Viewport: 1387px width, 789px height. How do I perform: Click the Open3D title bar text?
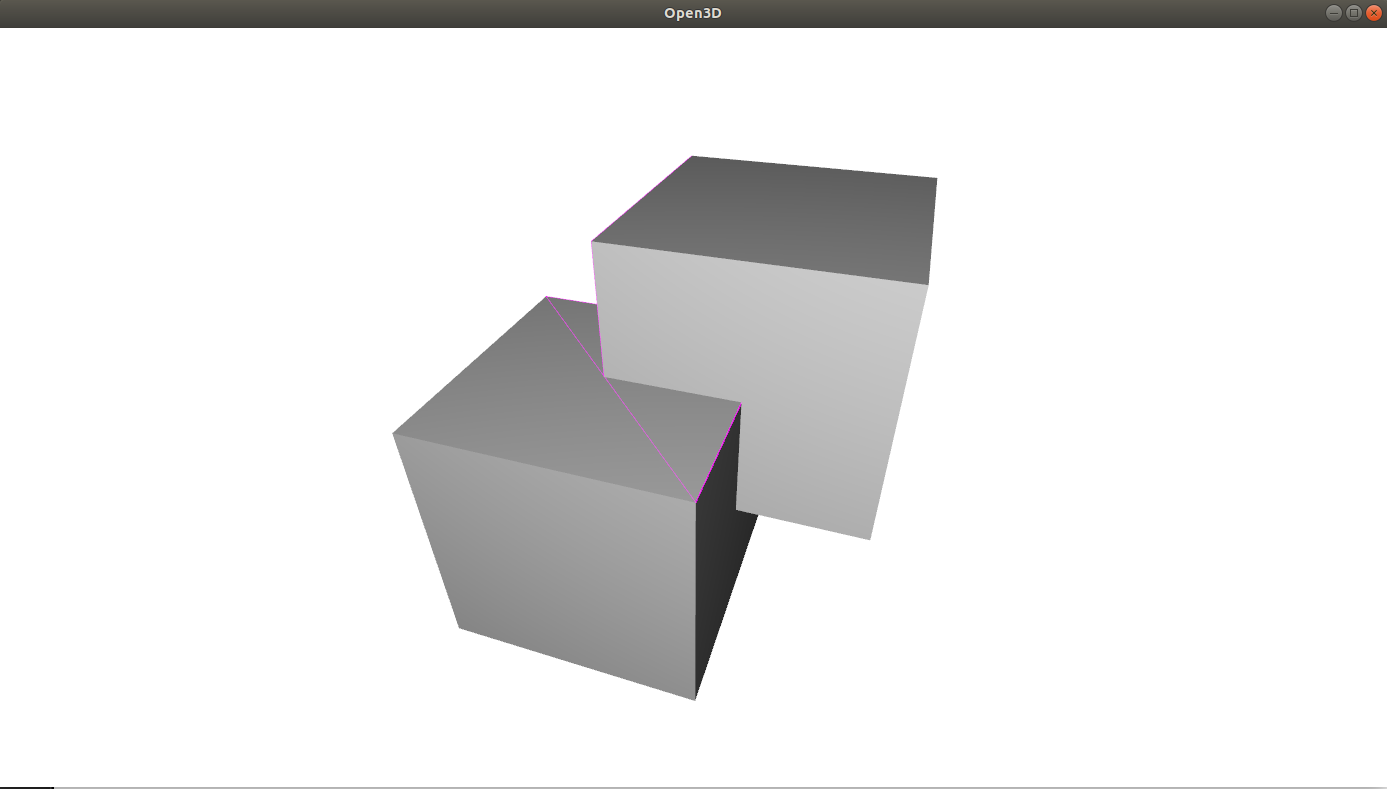[693, 13]
